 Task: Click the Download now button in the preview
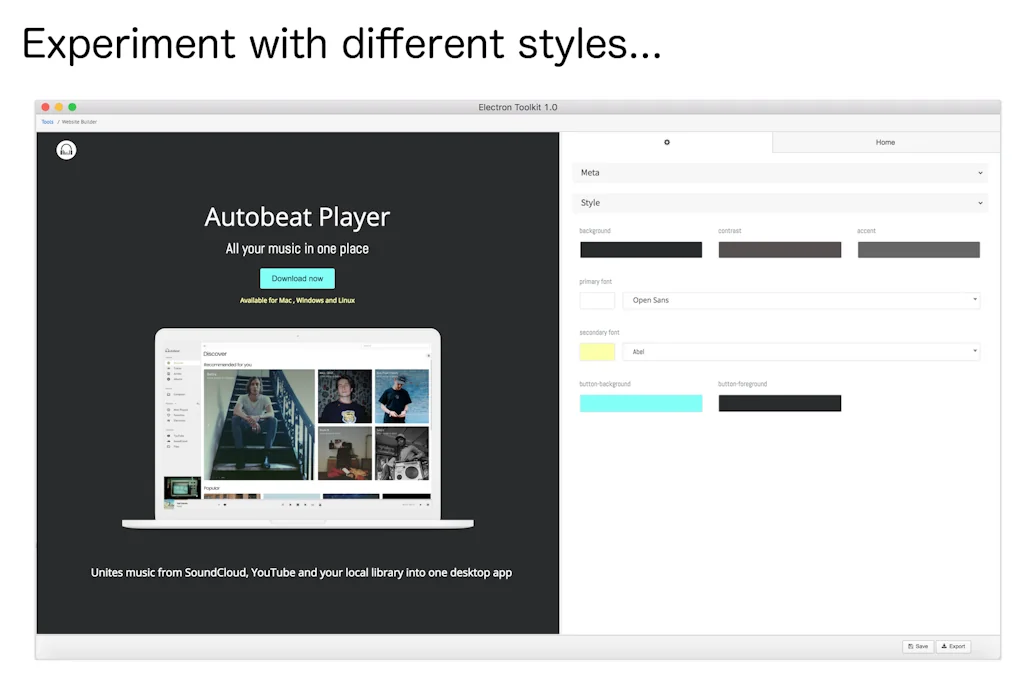296,278
